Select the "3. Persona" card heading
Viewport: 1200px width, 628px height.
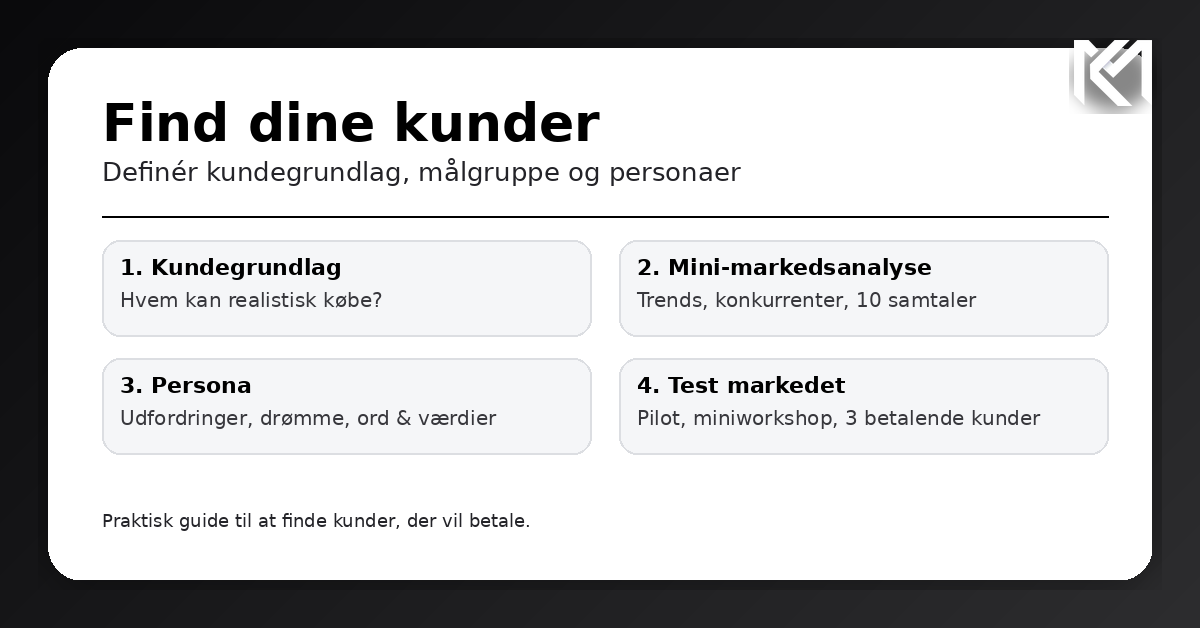pos(186,386)
